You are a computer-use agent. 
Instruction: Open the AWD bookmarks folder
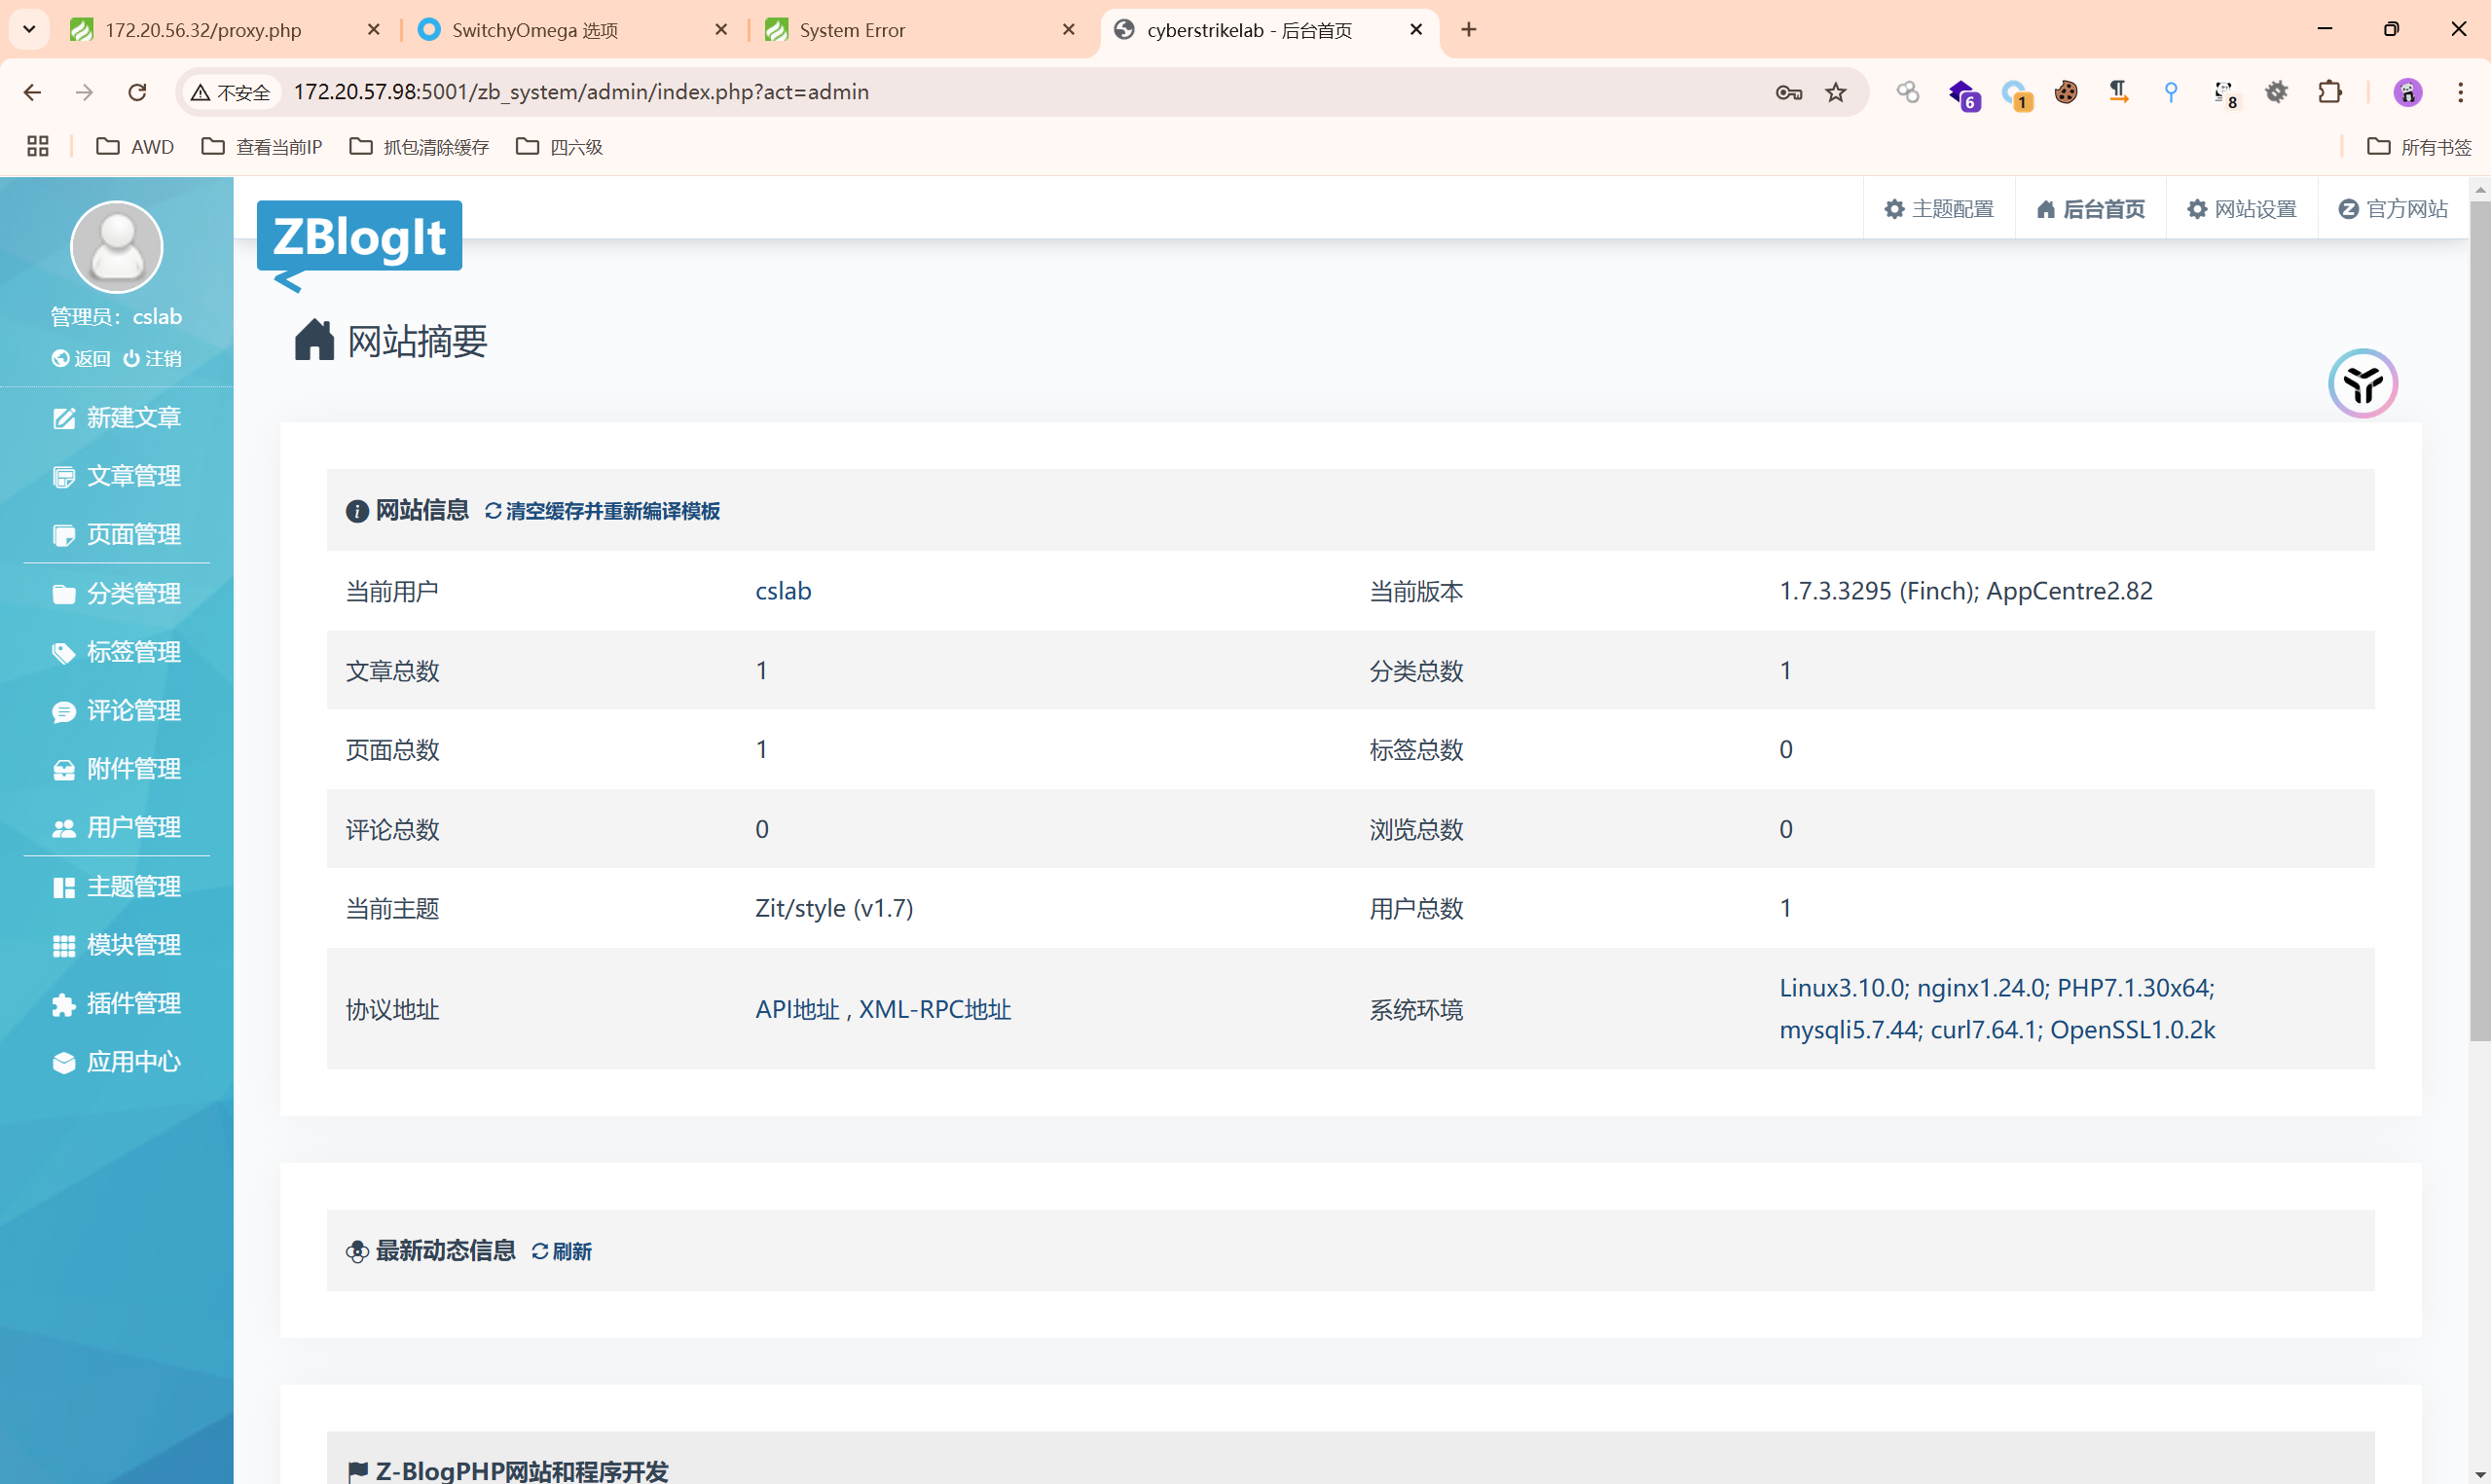tap(135, 147)
